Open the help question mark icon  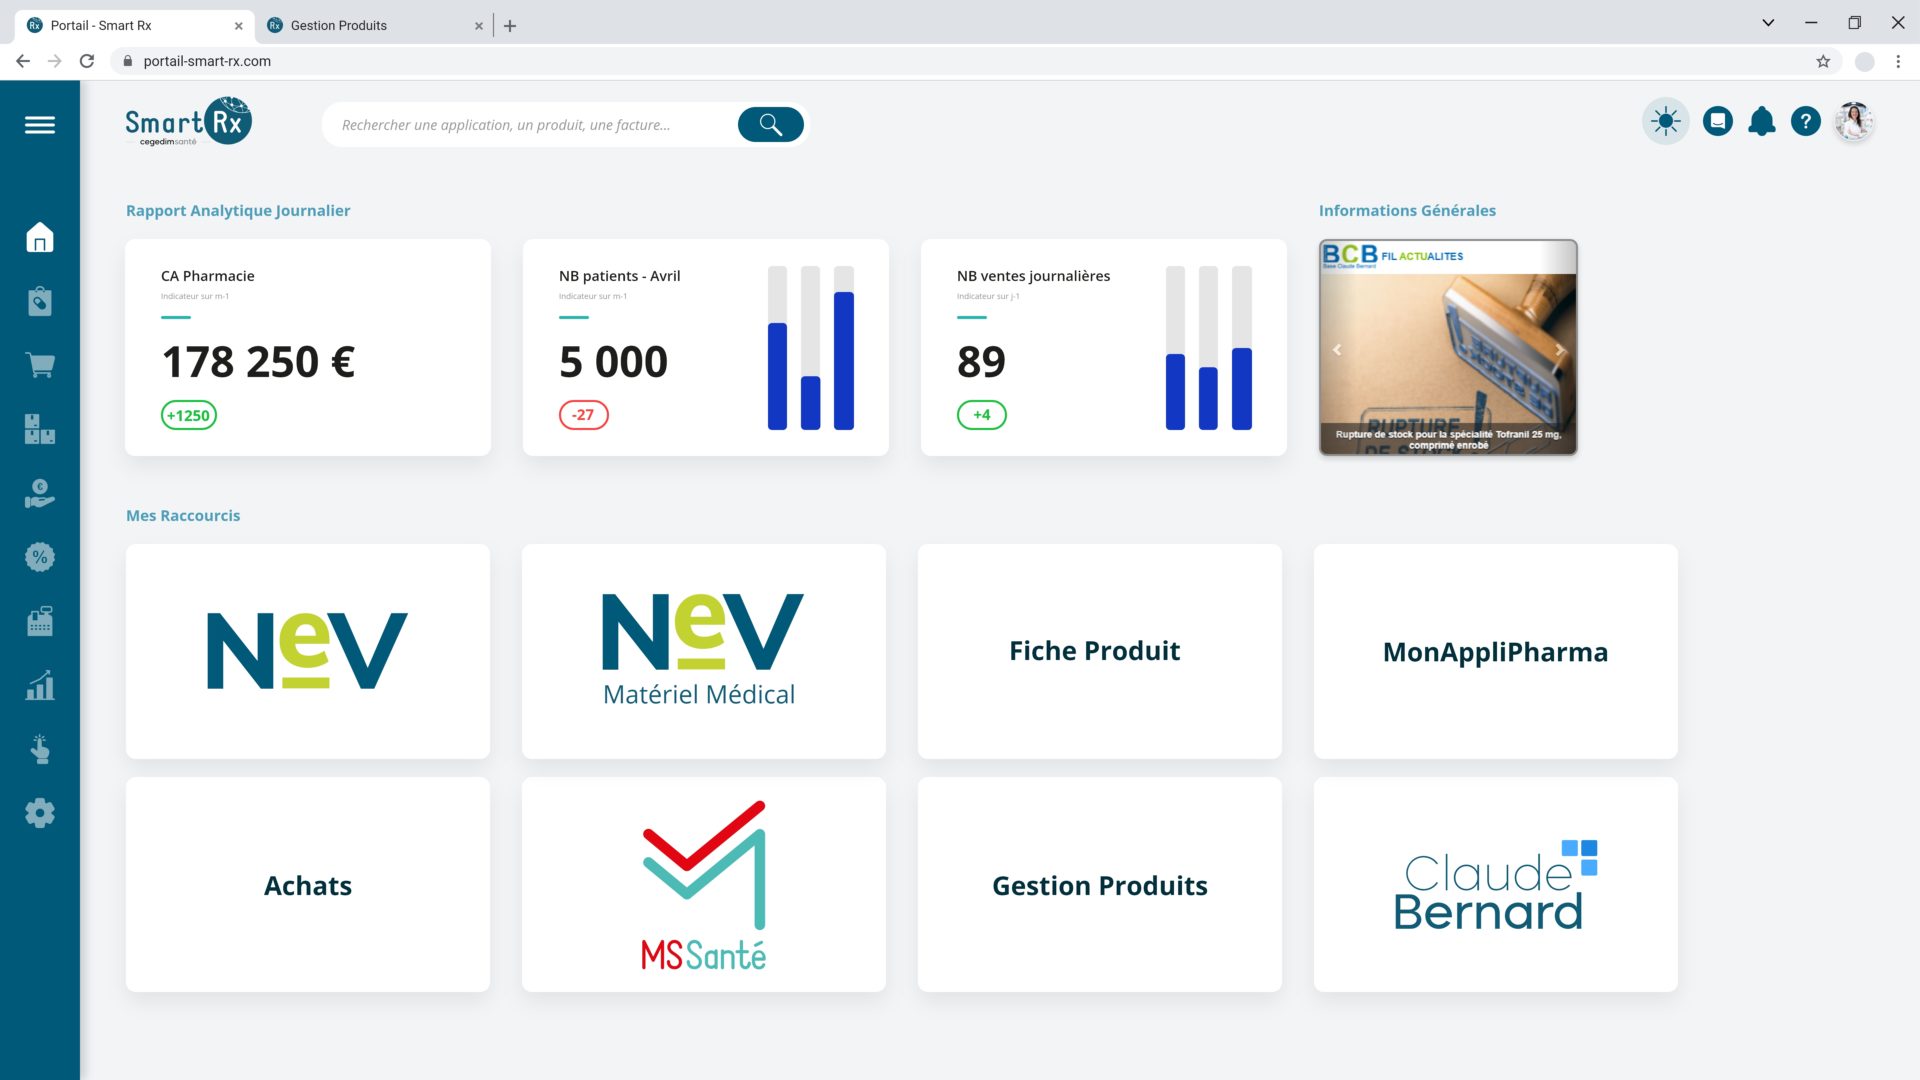tap(1806, 122)
